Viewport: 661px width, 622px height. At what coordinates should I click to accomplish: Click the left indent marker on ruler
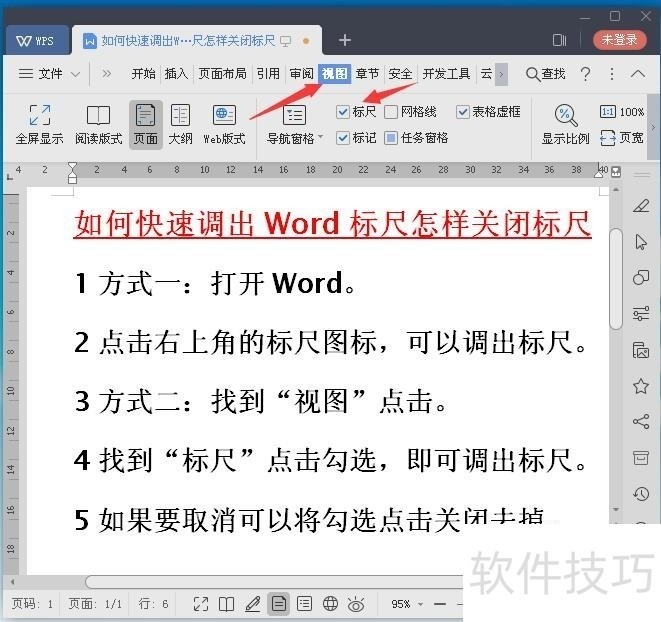tap(72, 180)
